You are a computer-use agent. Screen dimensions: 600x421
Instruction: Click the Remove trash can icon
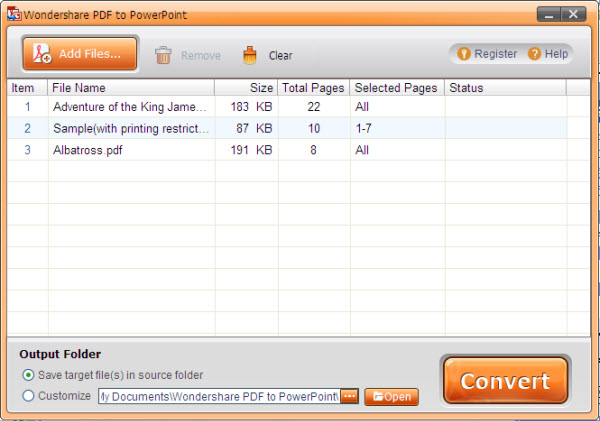(x=163, y=55)
